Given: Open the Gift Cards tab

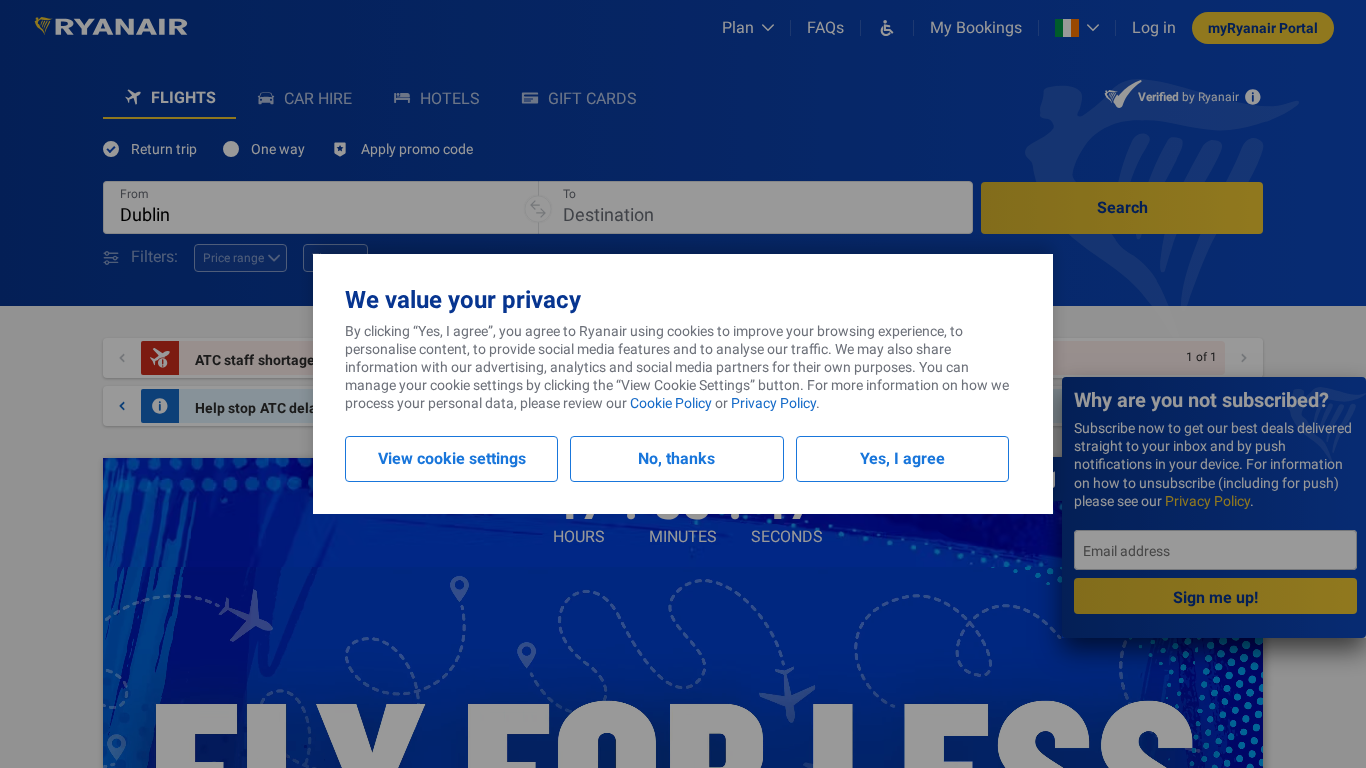Looking at the screenshot, I should click(x=579, y=98).
